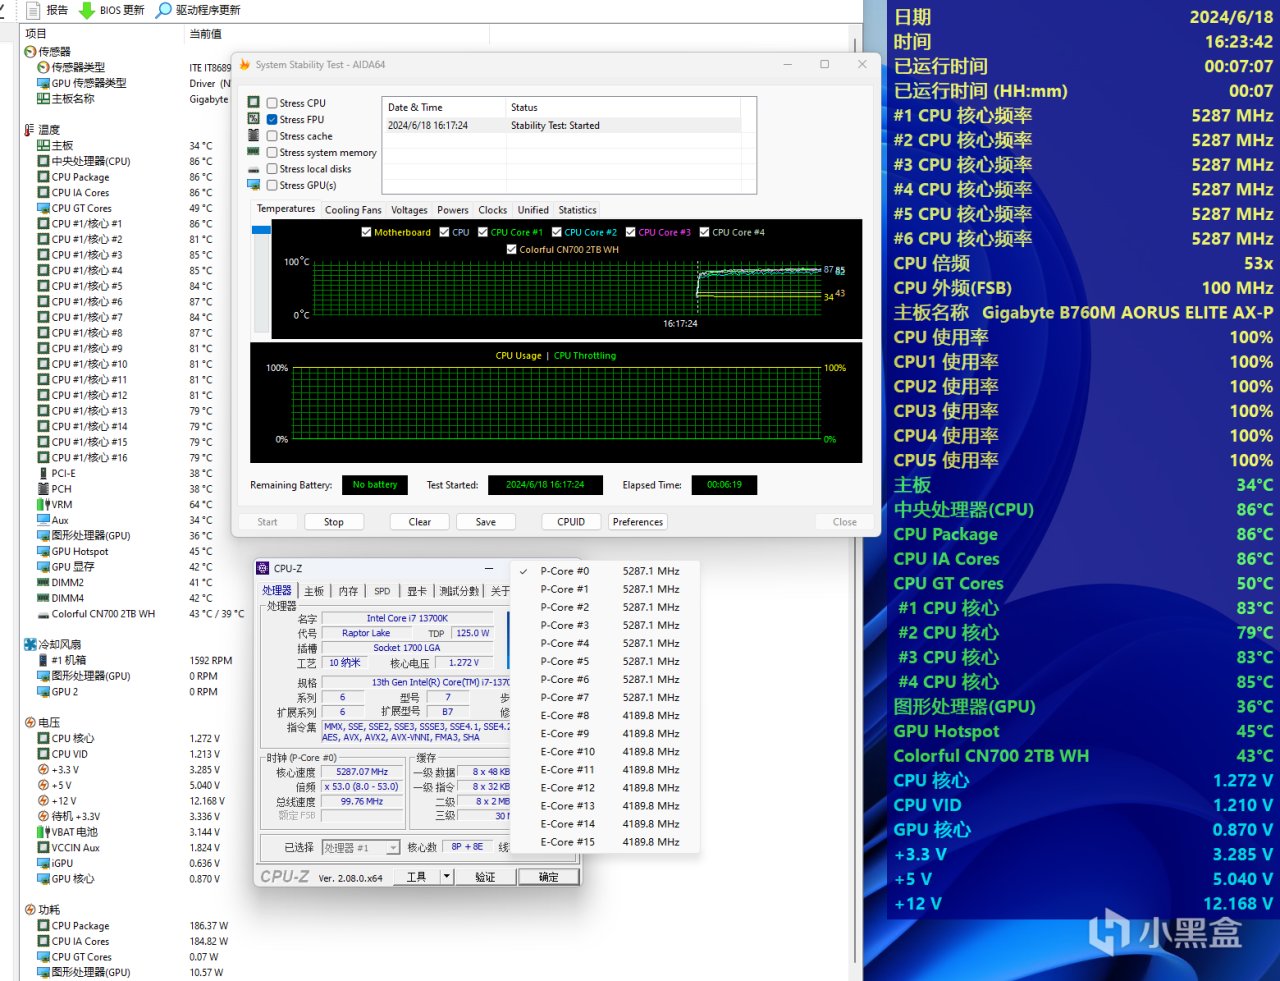Open the 处理器 #1 selection combo box

click(x=360, y=847)
